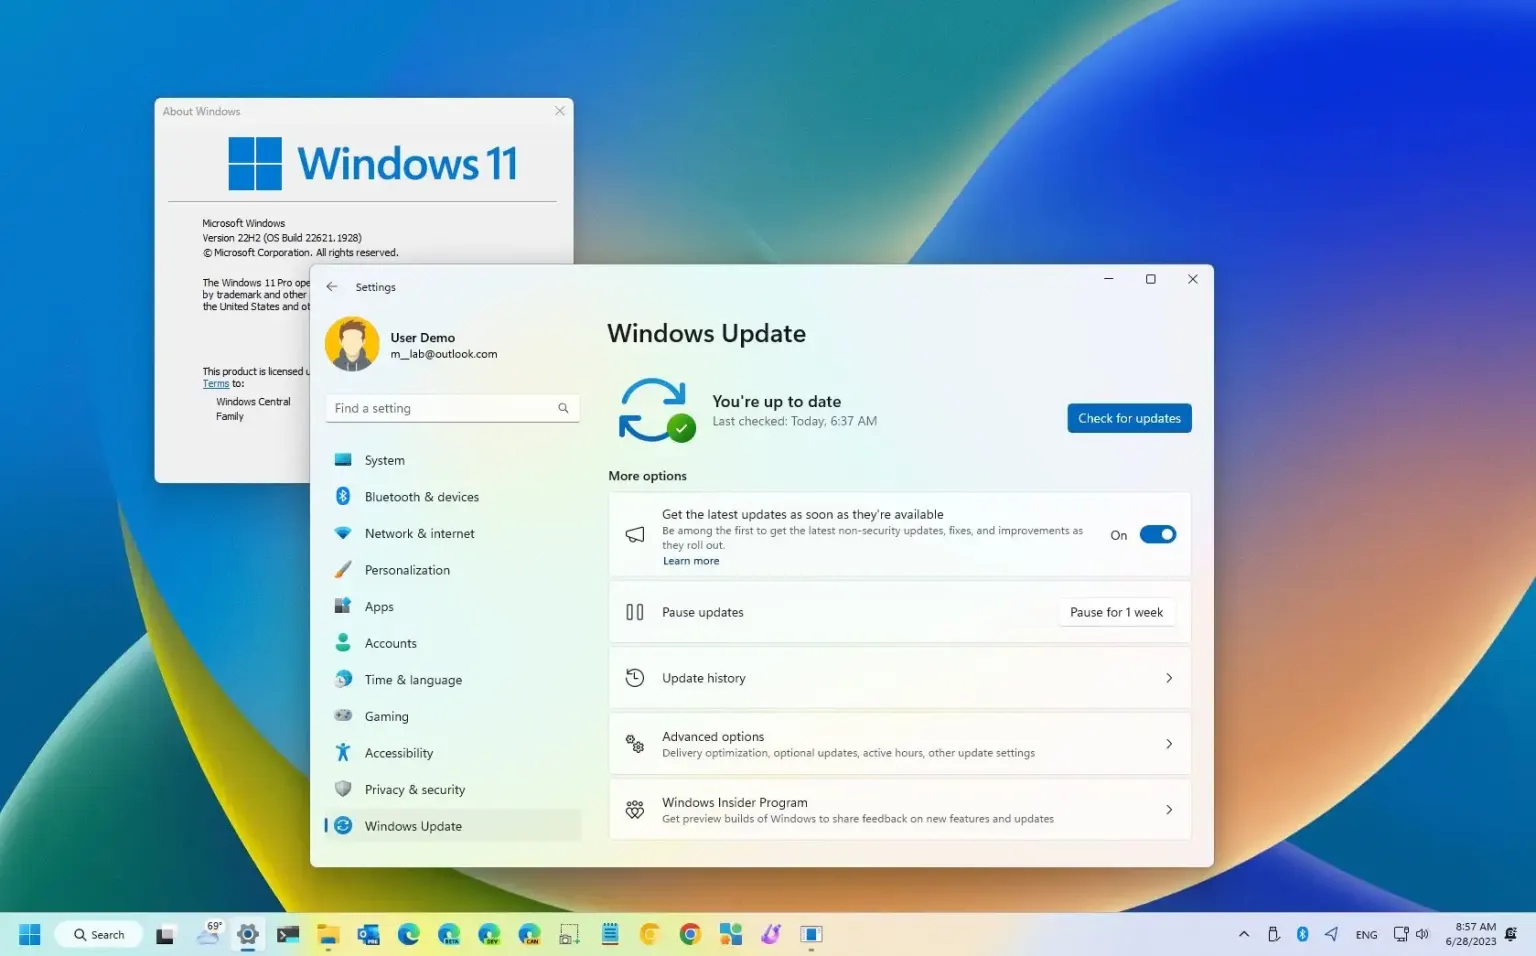1536x956 pixels.
Task: Click the Bluetooth tray icon
Action: click(1302, 934)
